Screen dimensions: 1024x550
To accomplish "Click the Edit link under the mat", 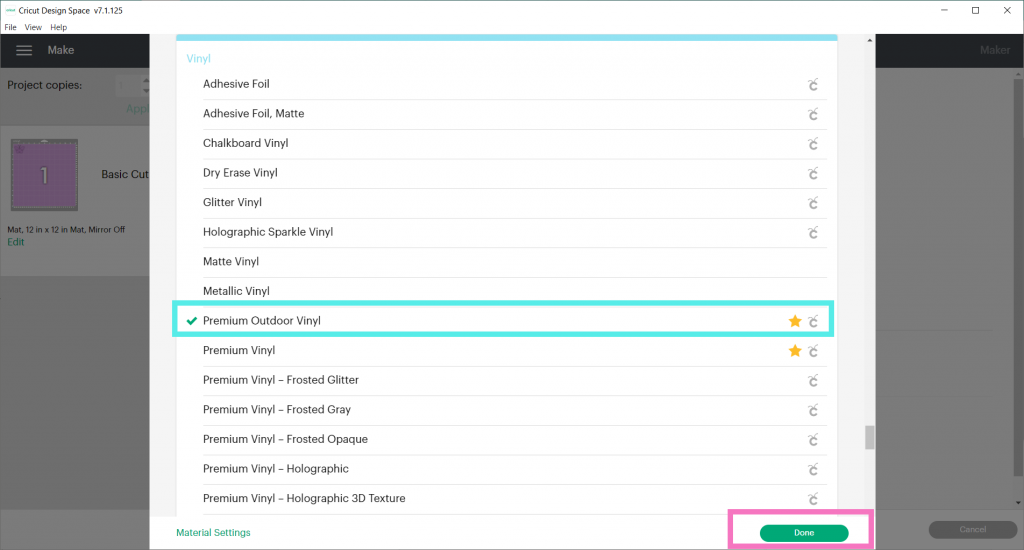I will coord(16,242).
